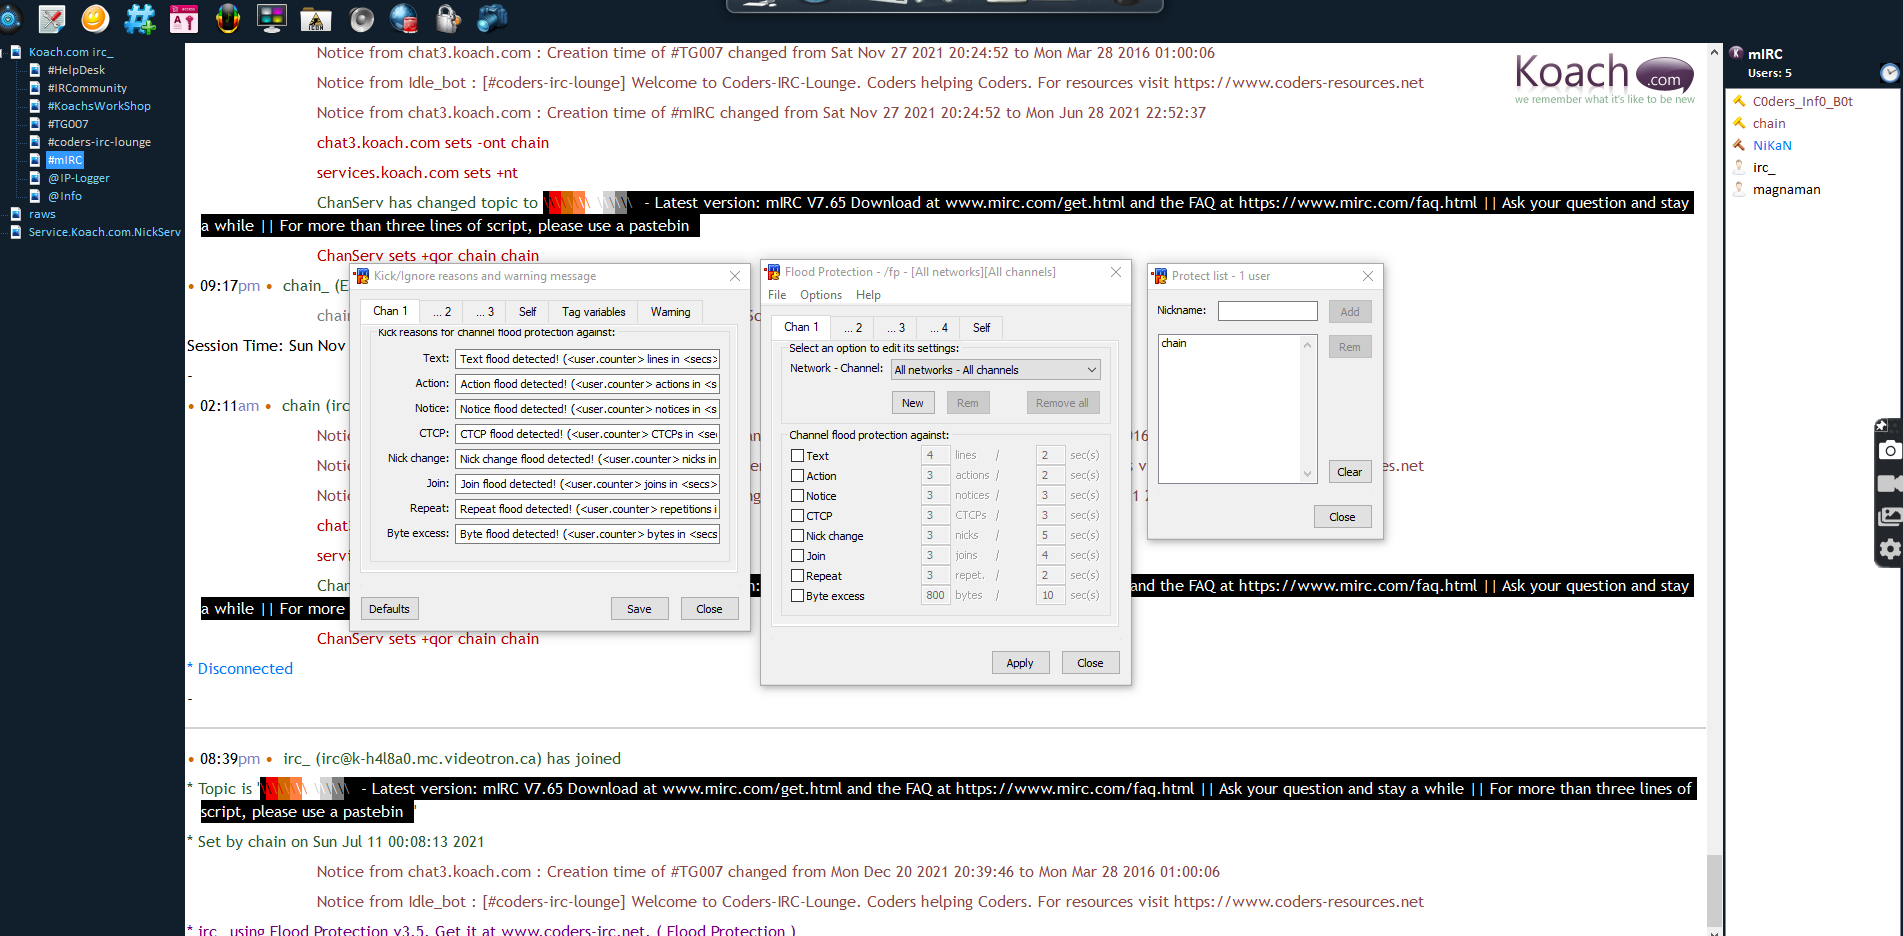Viewport: 1903px width, 936px height.
Task: Select nickname NiKaN in the user list
Action: pyautogui.click(x=1772, y=145)
